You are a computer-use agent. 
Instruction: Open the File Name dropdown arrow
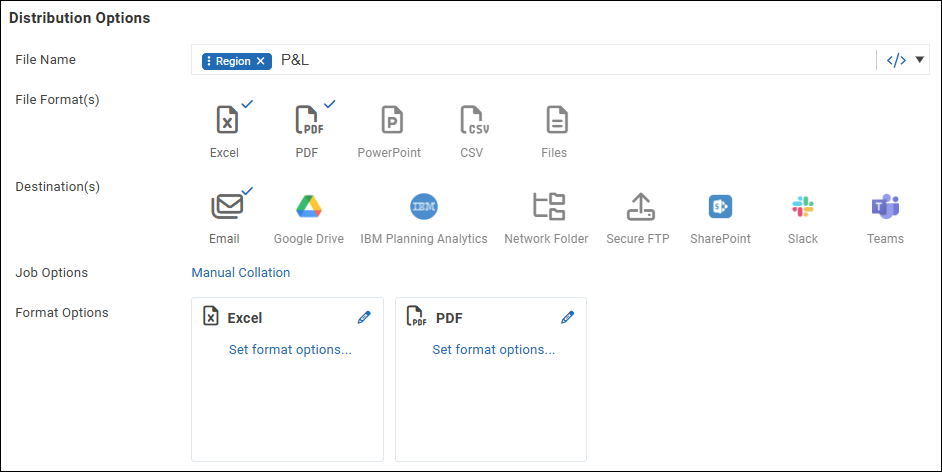click(920, 60)
